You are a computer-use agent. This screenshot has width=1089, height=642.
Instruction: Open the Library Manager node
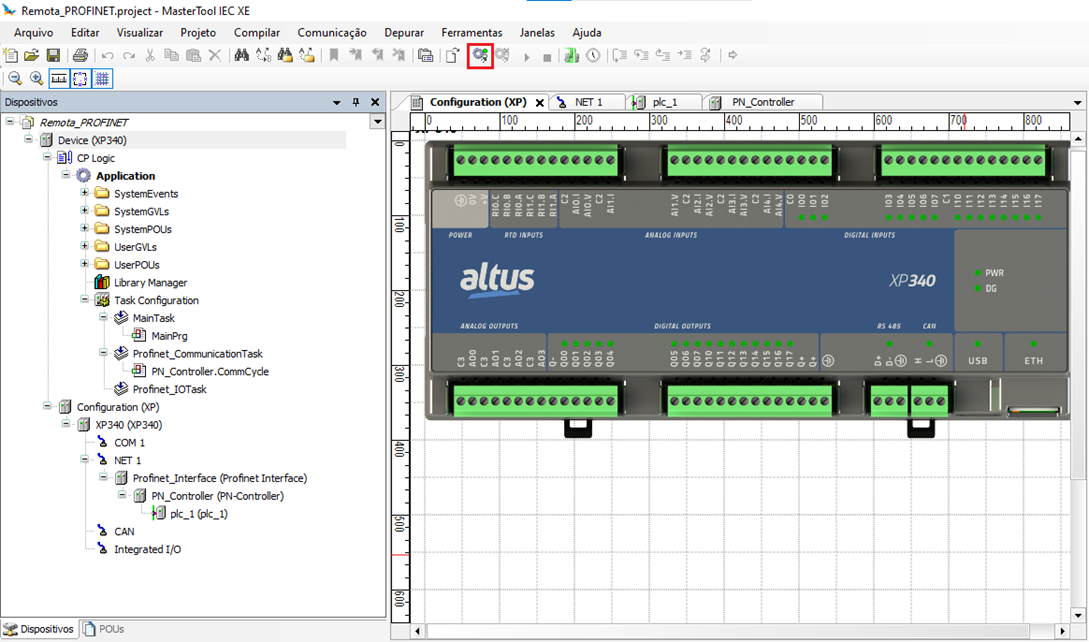point(150,283)
